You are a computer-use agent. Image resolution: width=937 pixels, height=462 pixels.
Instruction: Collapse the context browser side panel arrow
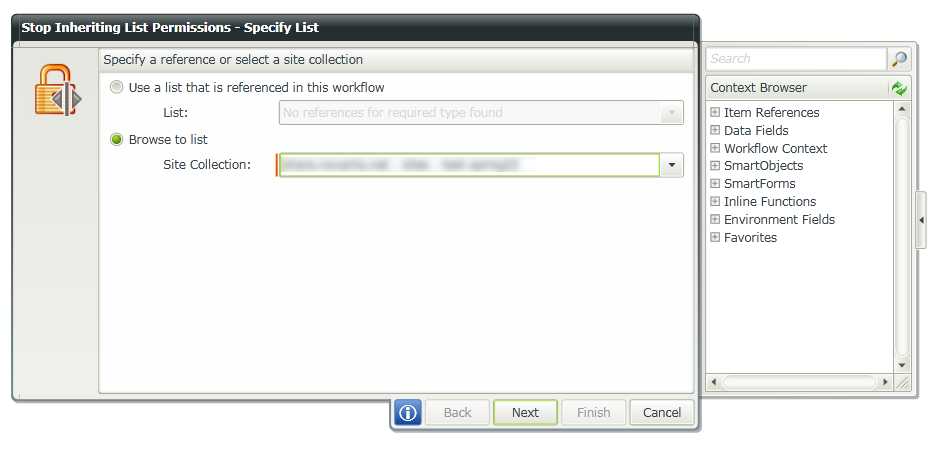(921, 220)
